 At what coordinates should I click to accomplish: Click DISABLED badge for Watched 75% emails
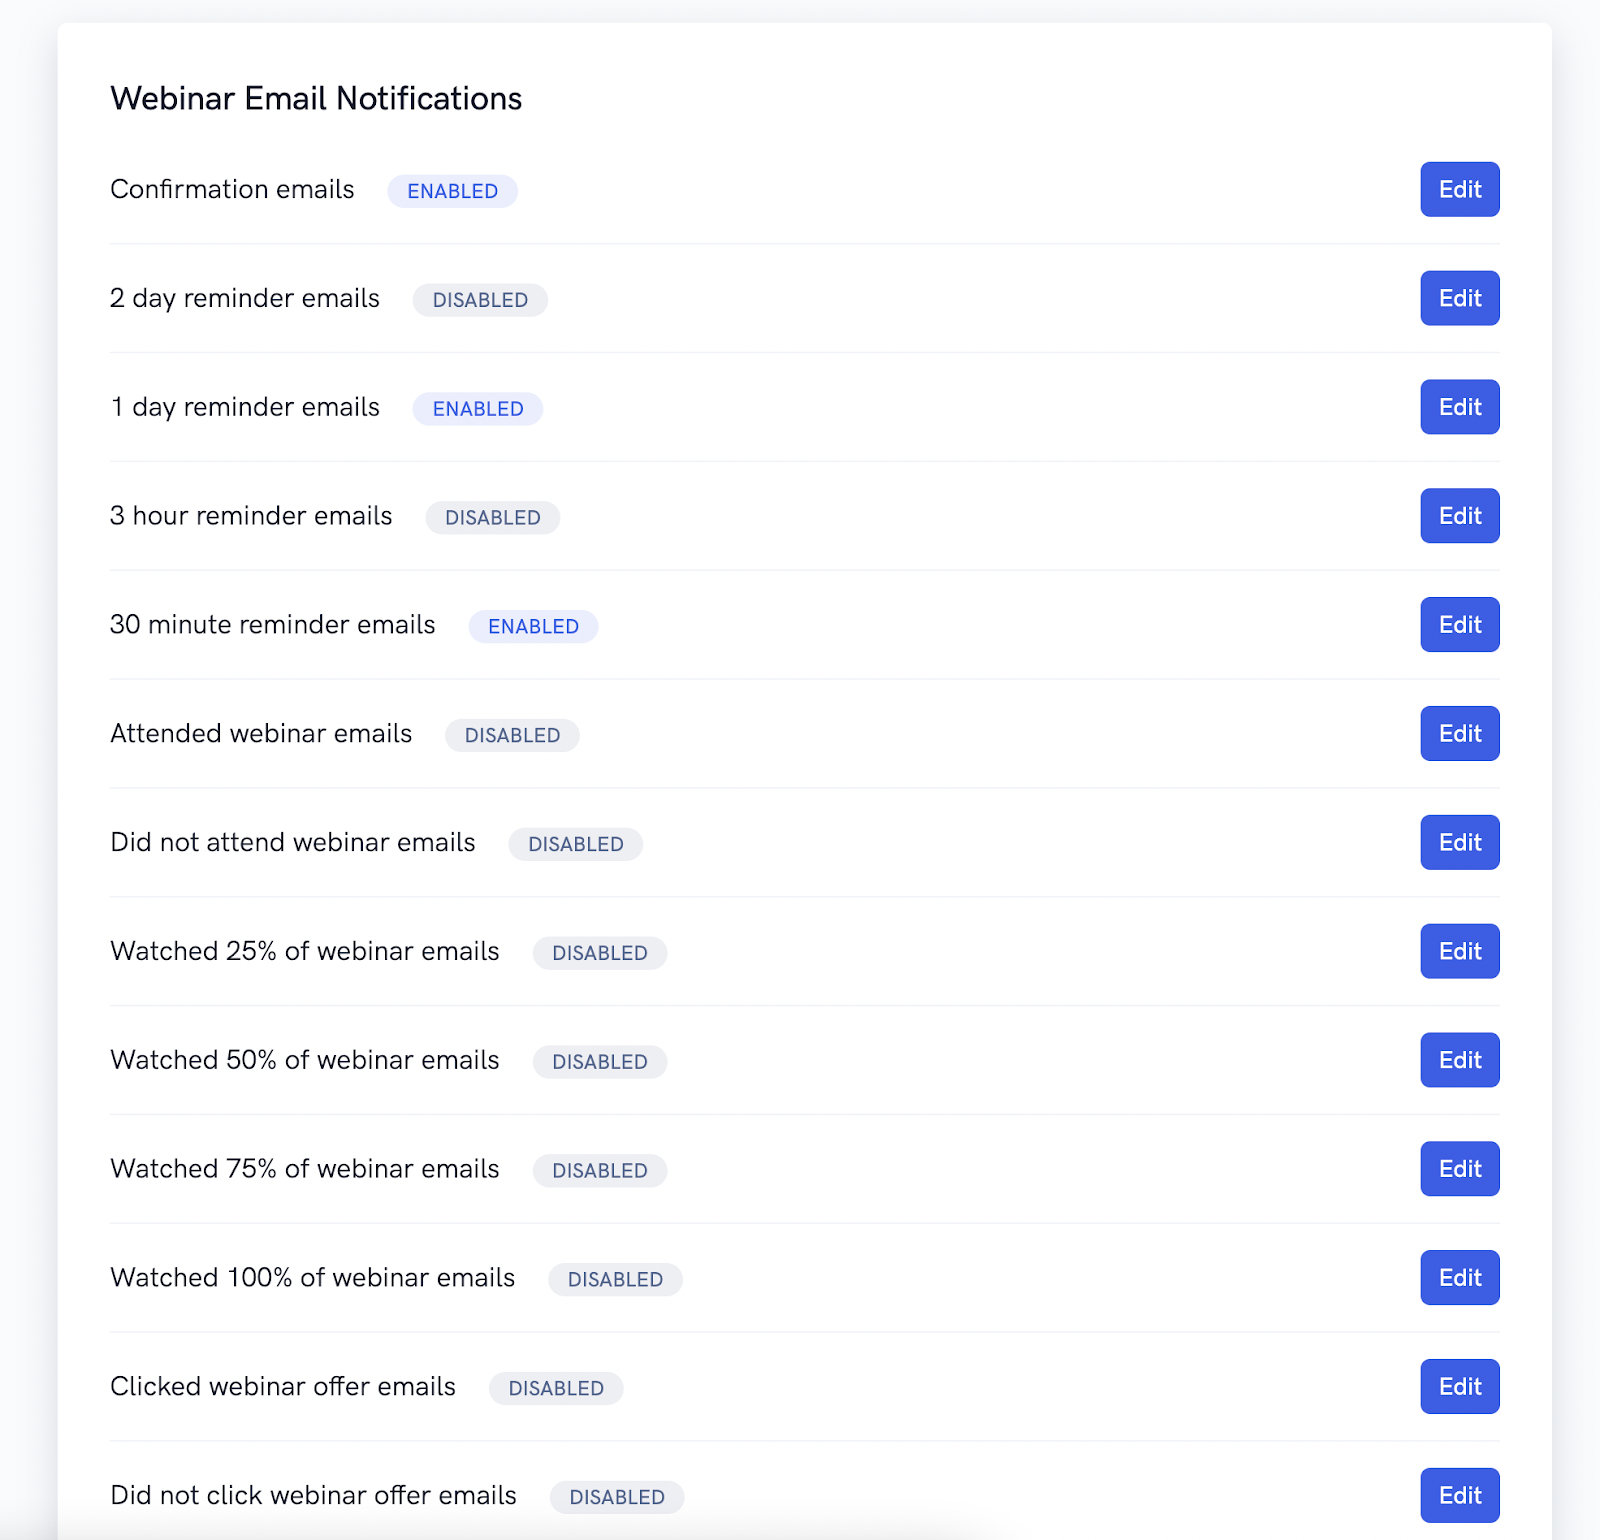point(600,1171)
